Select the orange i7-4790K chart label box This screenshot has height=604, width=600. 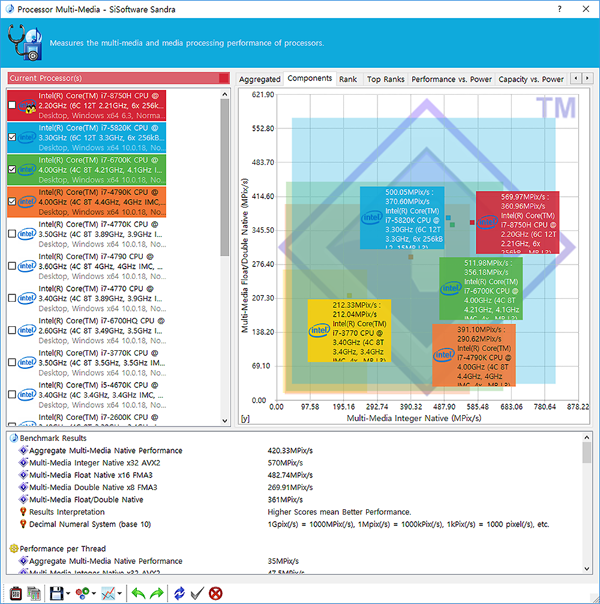pyautogui.click(x=474, y=355)
